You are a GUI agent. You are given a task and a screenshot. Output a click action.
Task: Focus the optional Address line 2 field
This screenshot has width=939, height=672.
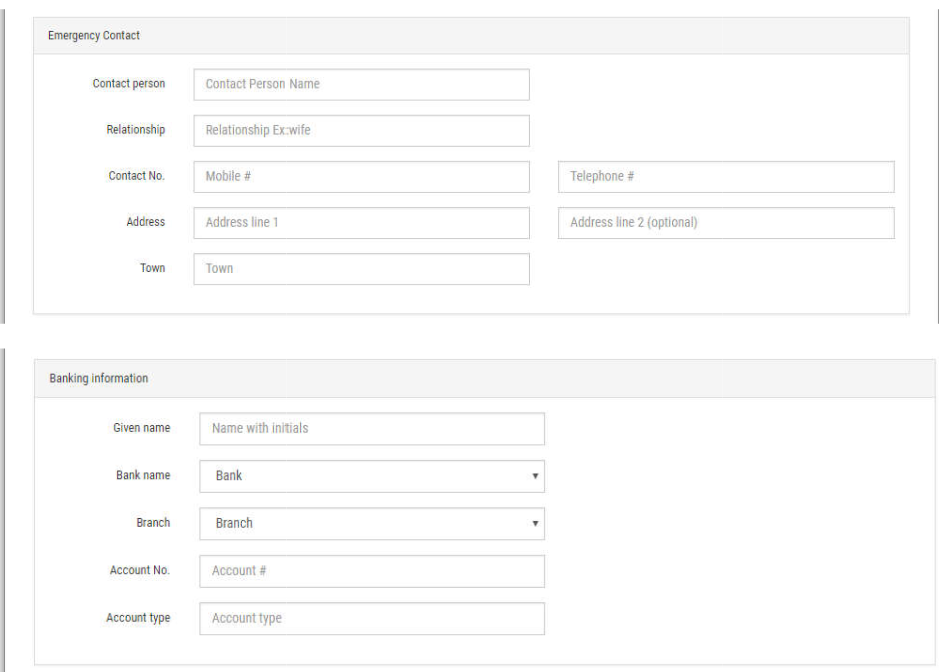tap(725, 222)
